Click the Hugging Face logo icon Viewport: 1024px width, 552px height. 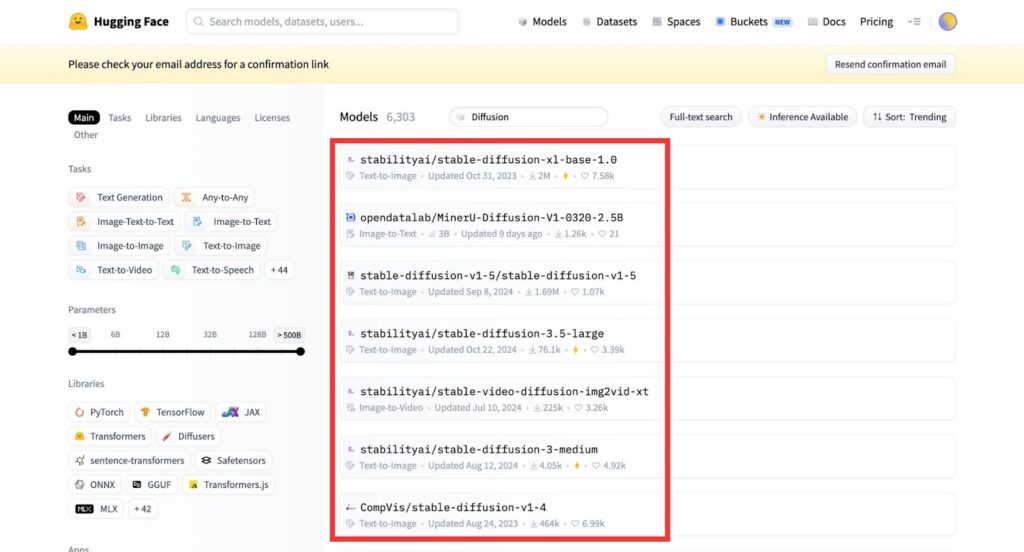[x=78, y=21]
